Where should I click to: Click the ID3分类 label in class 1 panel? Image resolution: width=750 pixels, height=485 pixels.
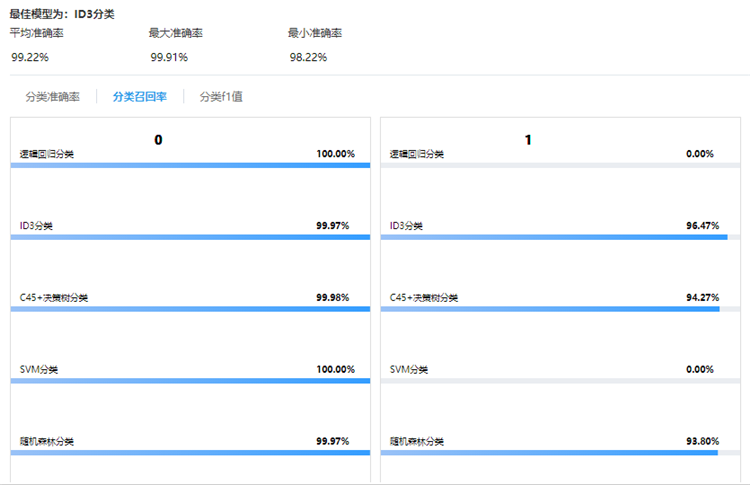point(406,226)
